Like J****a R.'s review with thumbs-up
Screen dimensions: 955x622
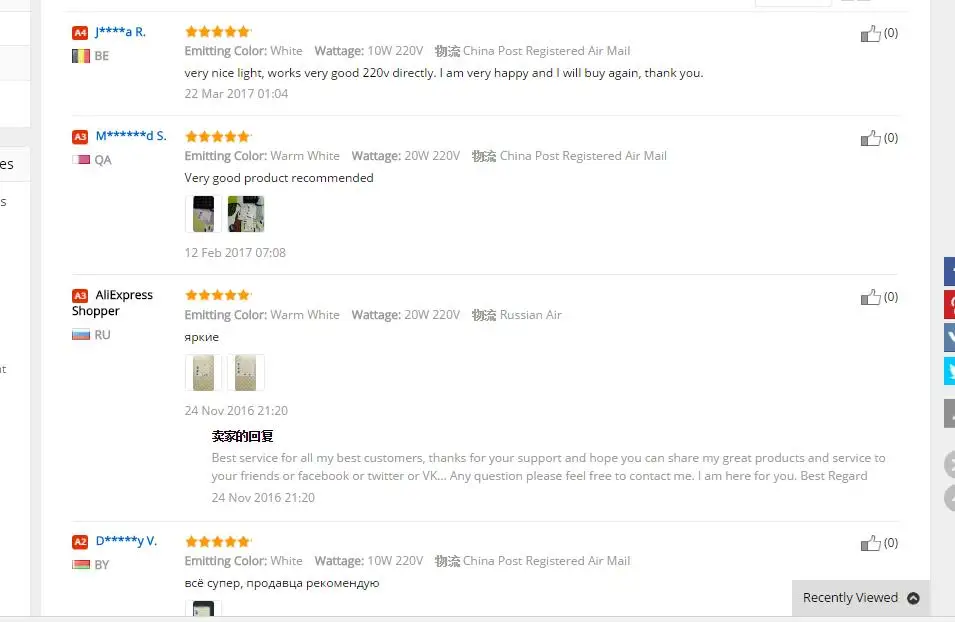coord(870,34)
